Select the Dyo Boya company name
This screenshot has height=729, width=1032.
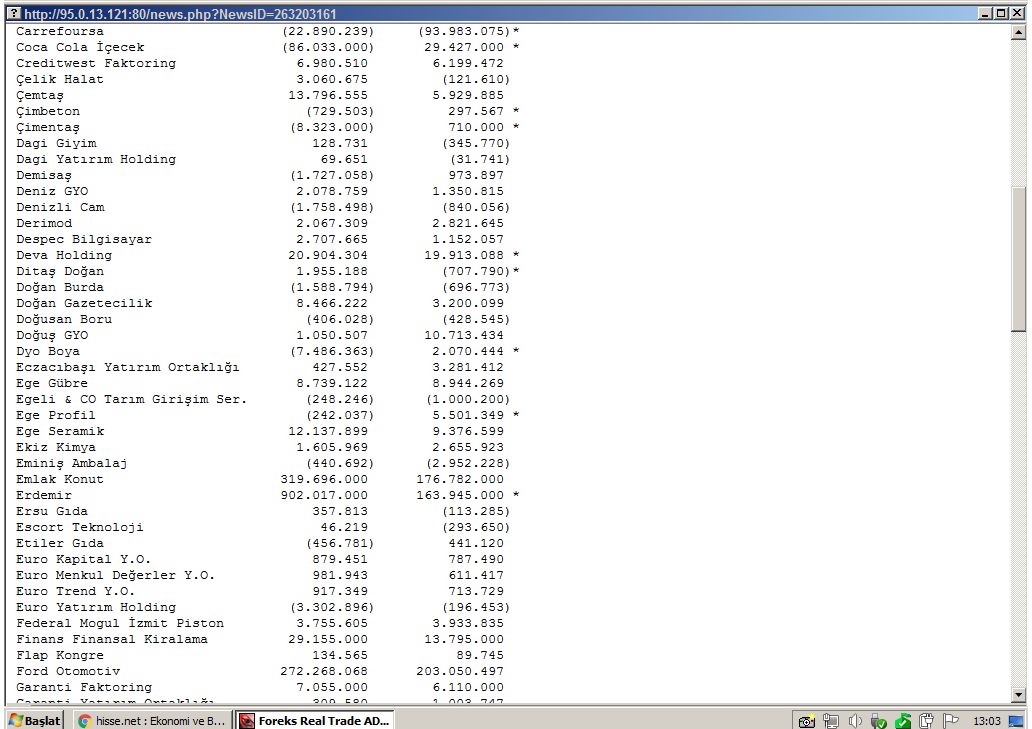48,351
